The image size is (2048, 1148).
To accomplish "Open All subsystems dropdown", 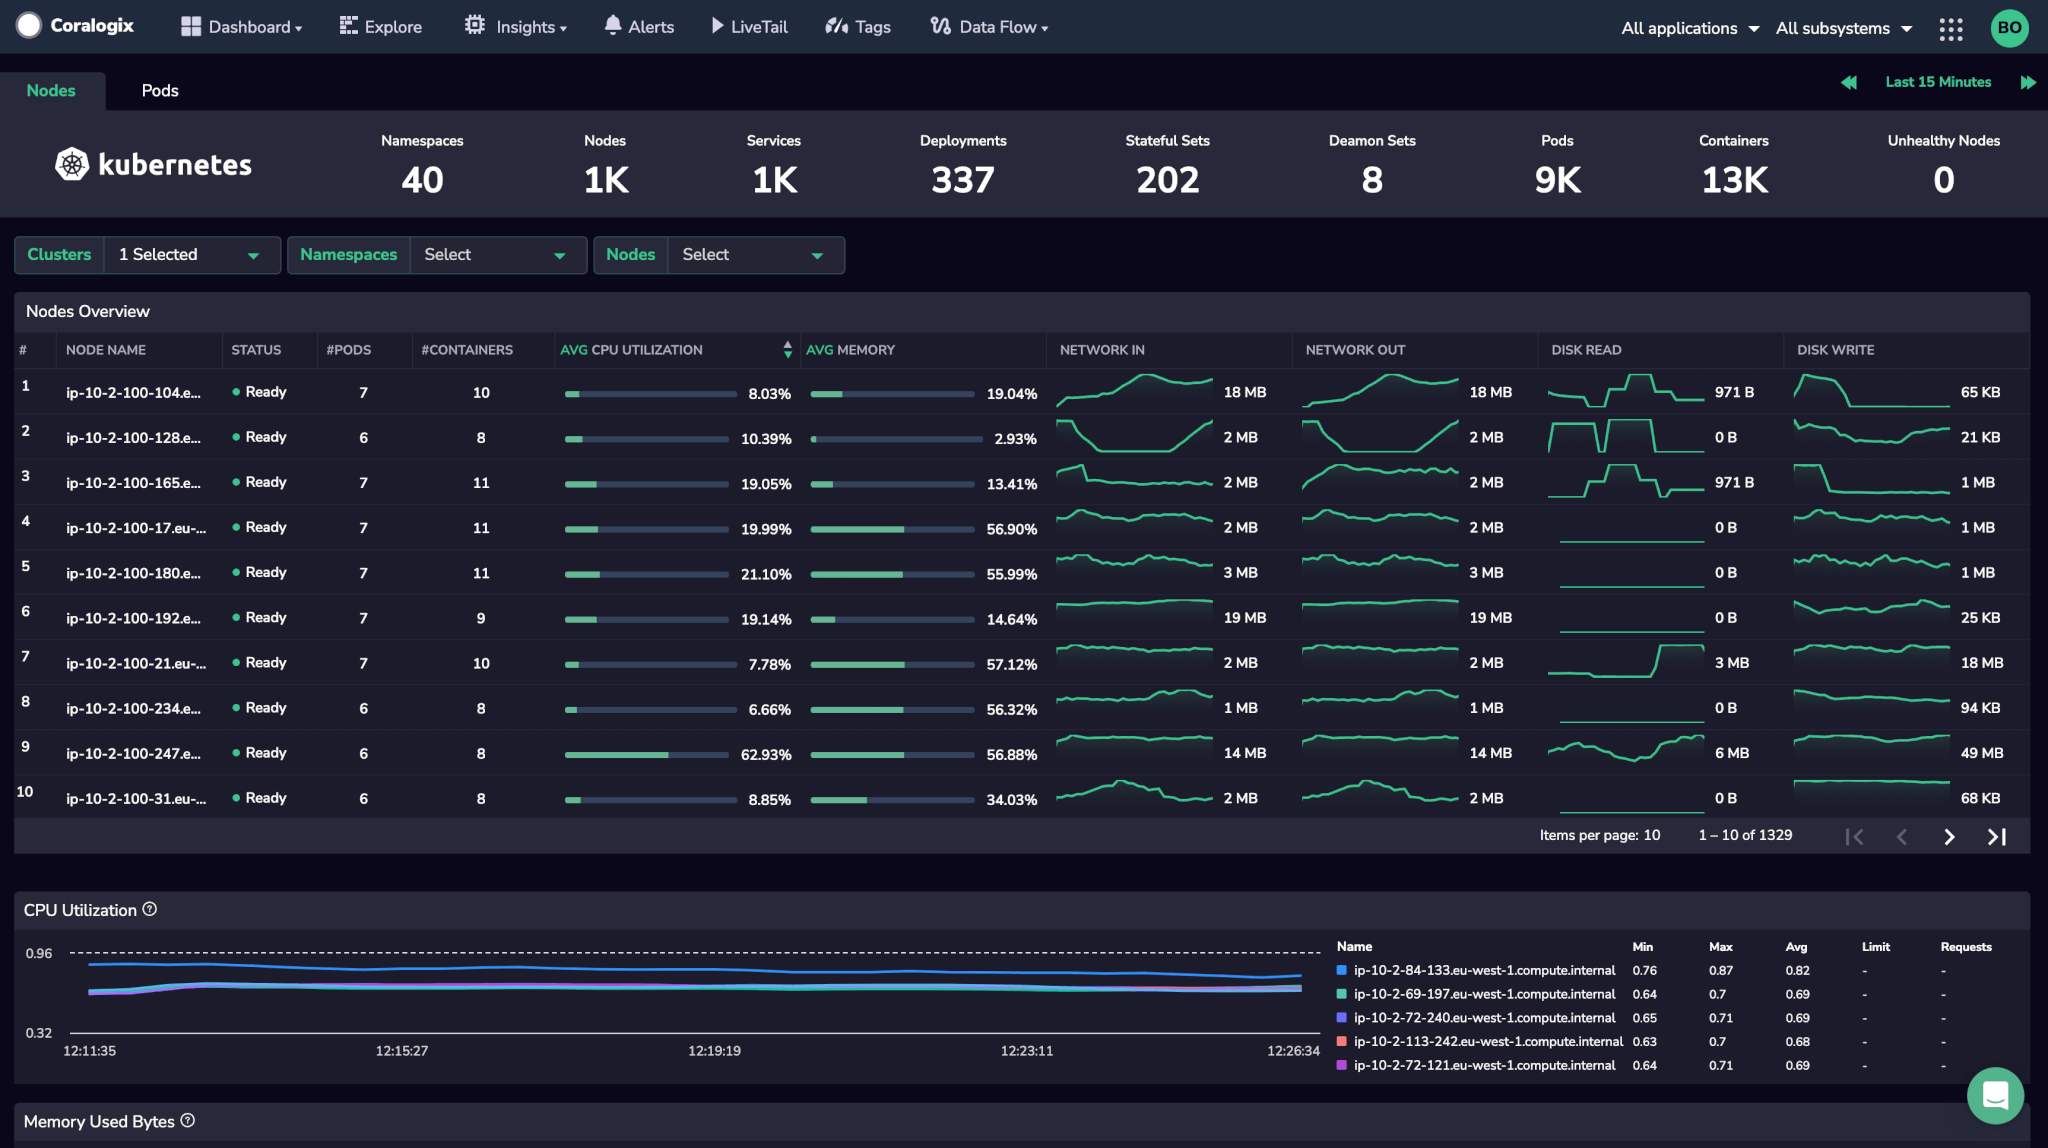I will pos(1844,28).
